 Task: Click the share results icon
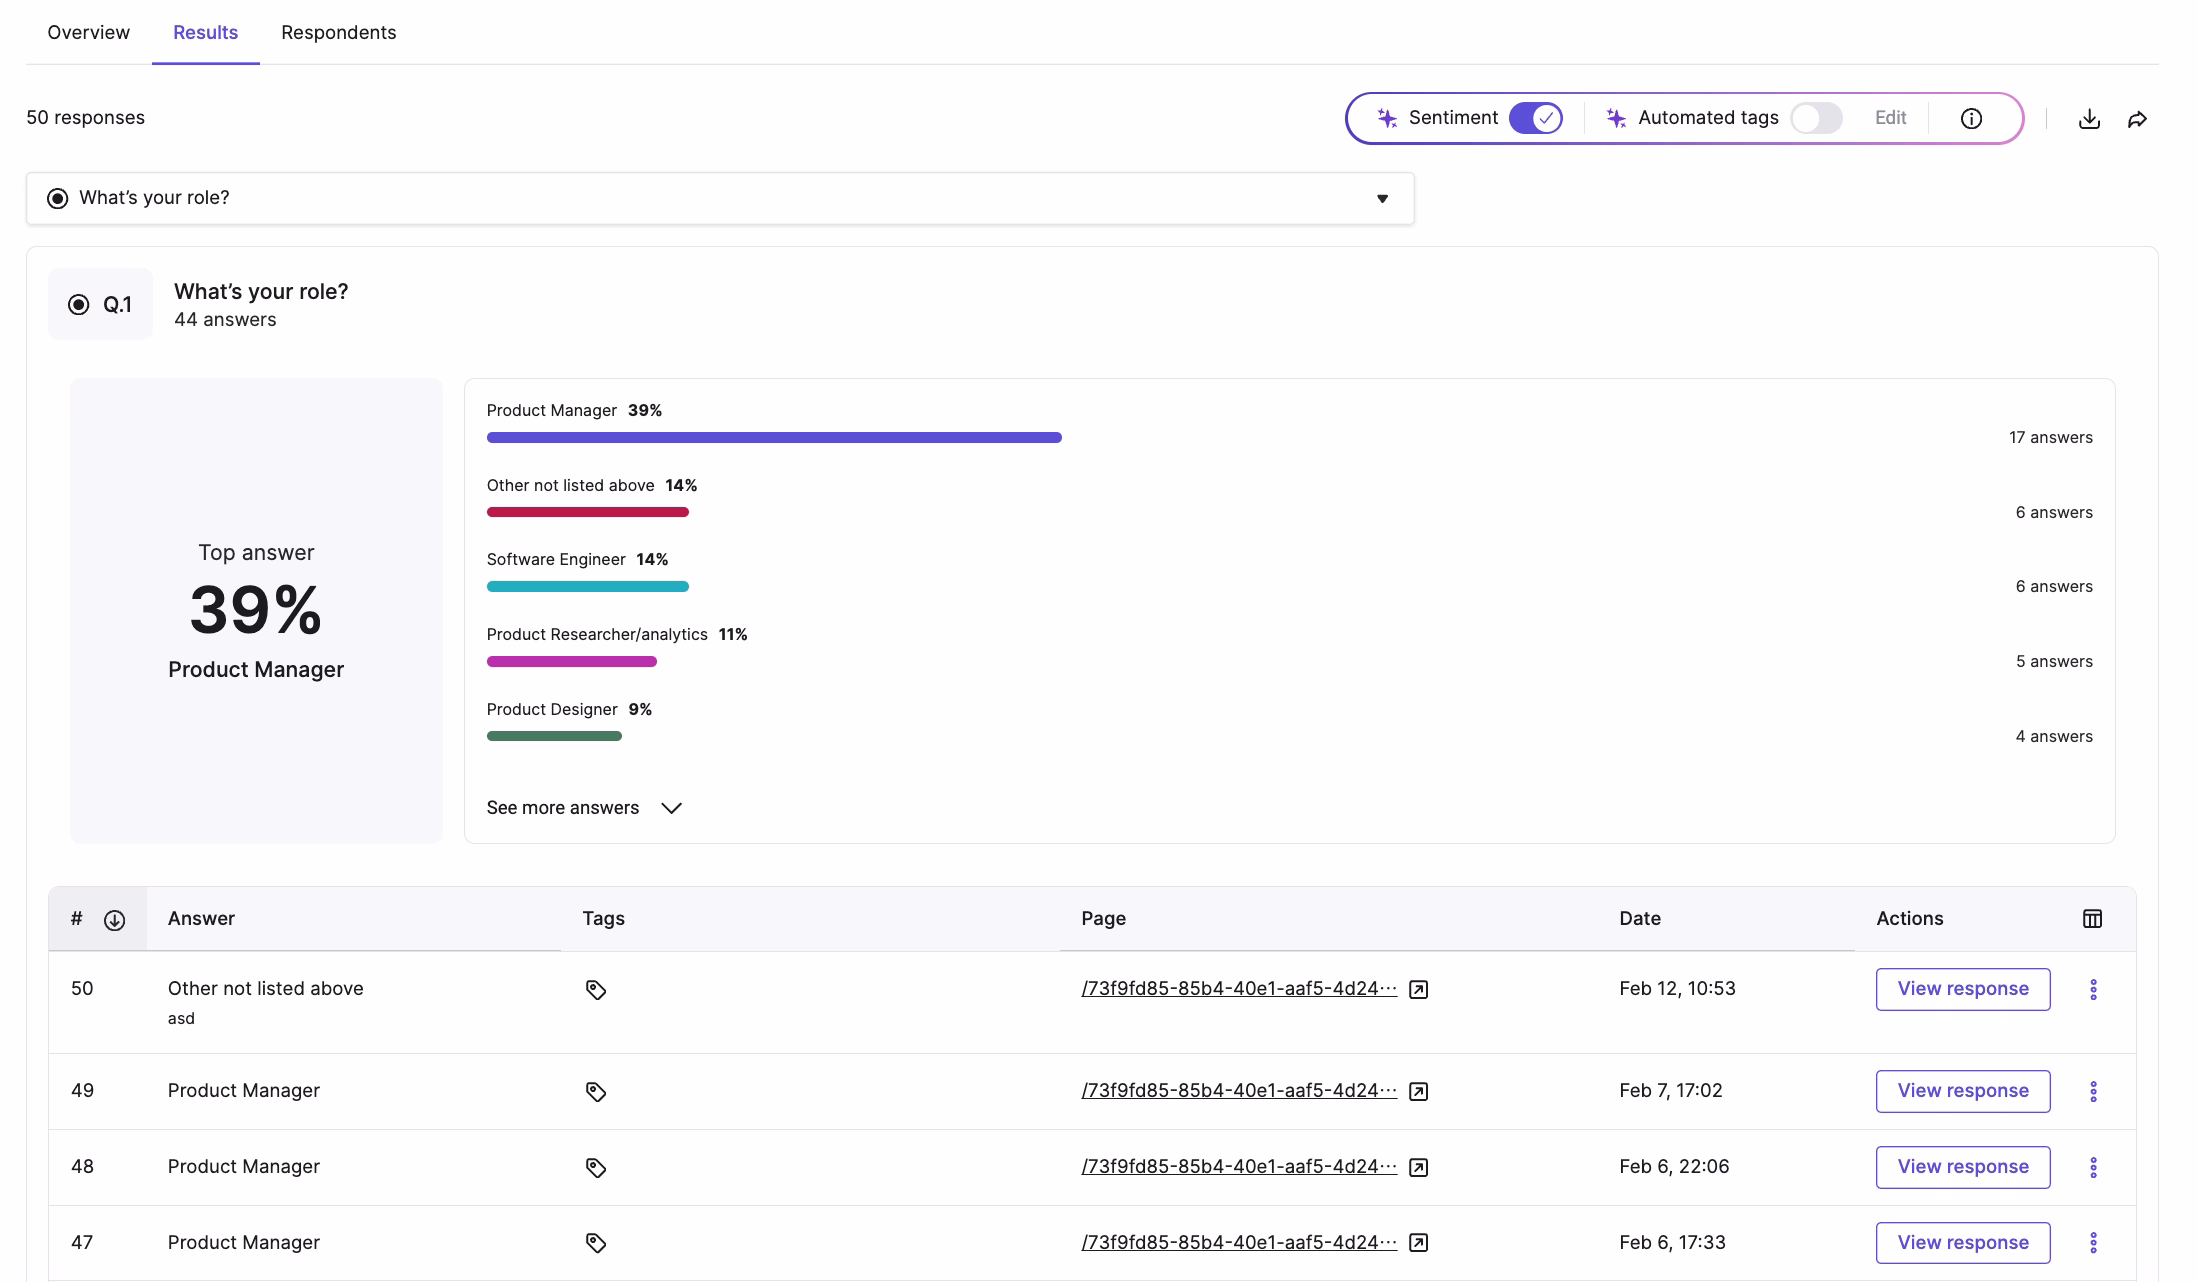2138,118
